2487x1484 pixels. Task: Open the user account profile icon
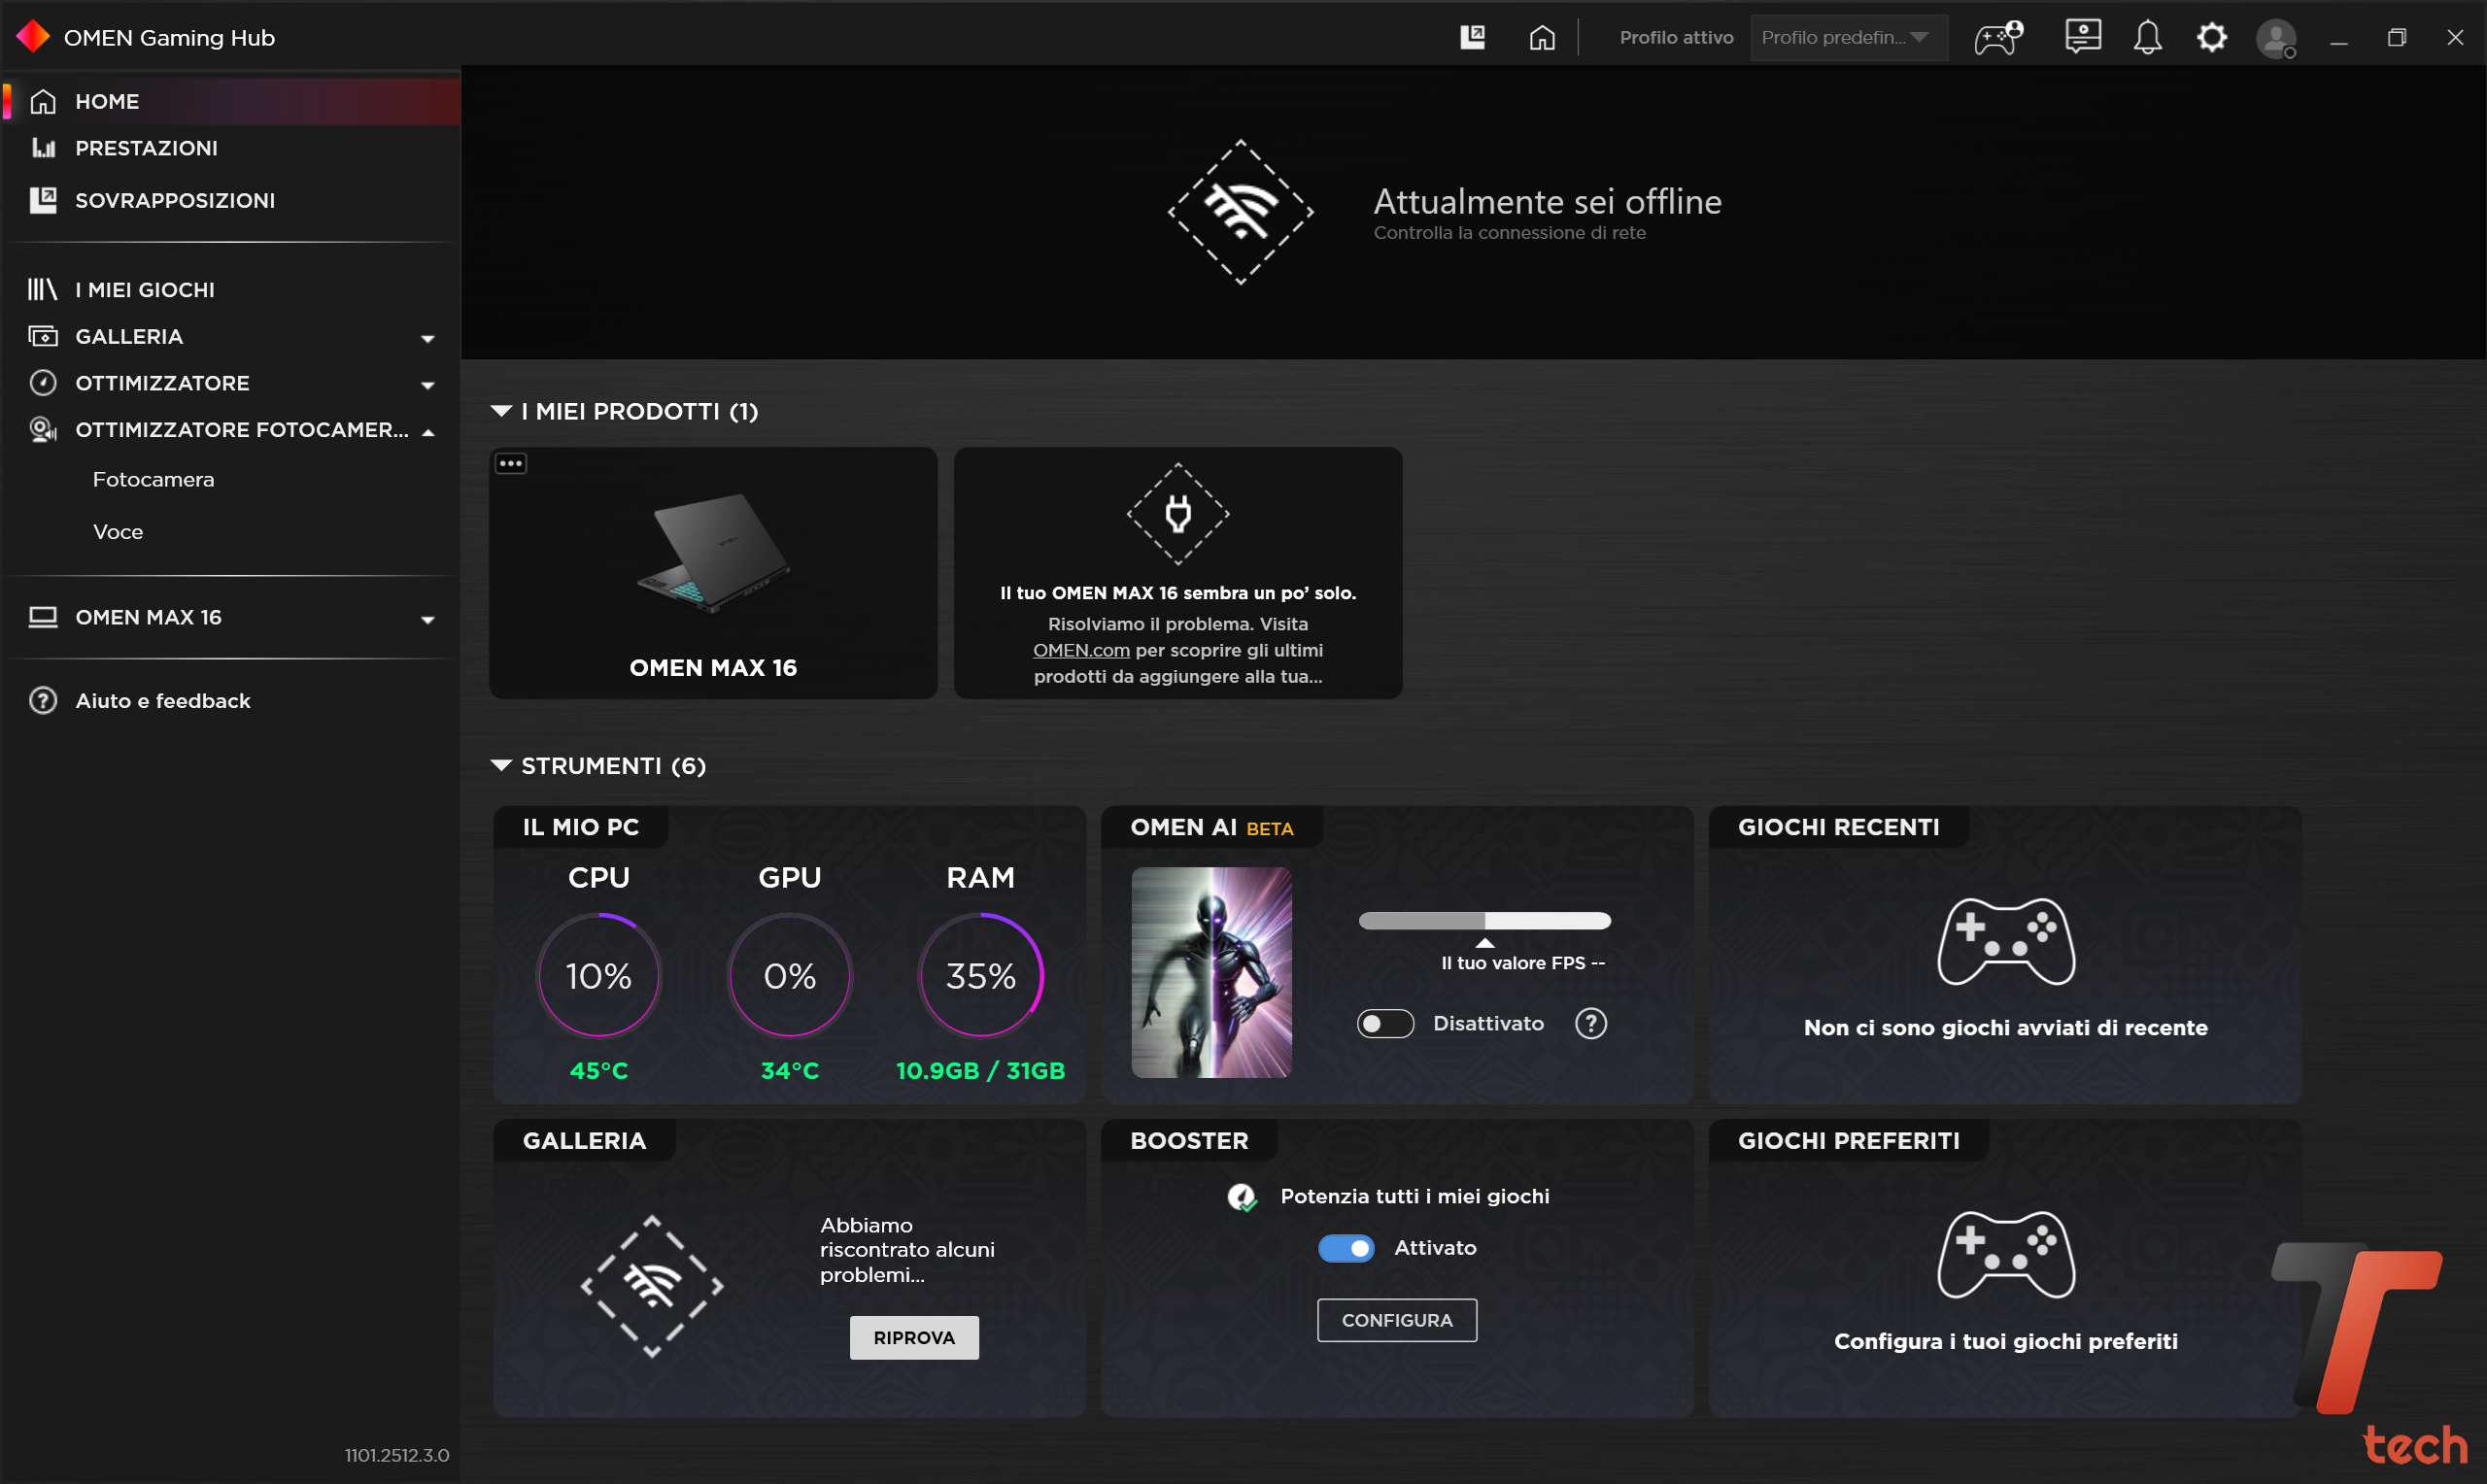[x=2276, y=37]
